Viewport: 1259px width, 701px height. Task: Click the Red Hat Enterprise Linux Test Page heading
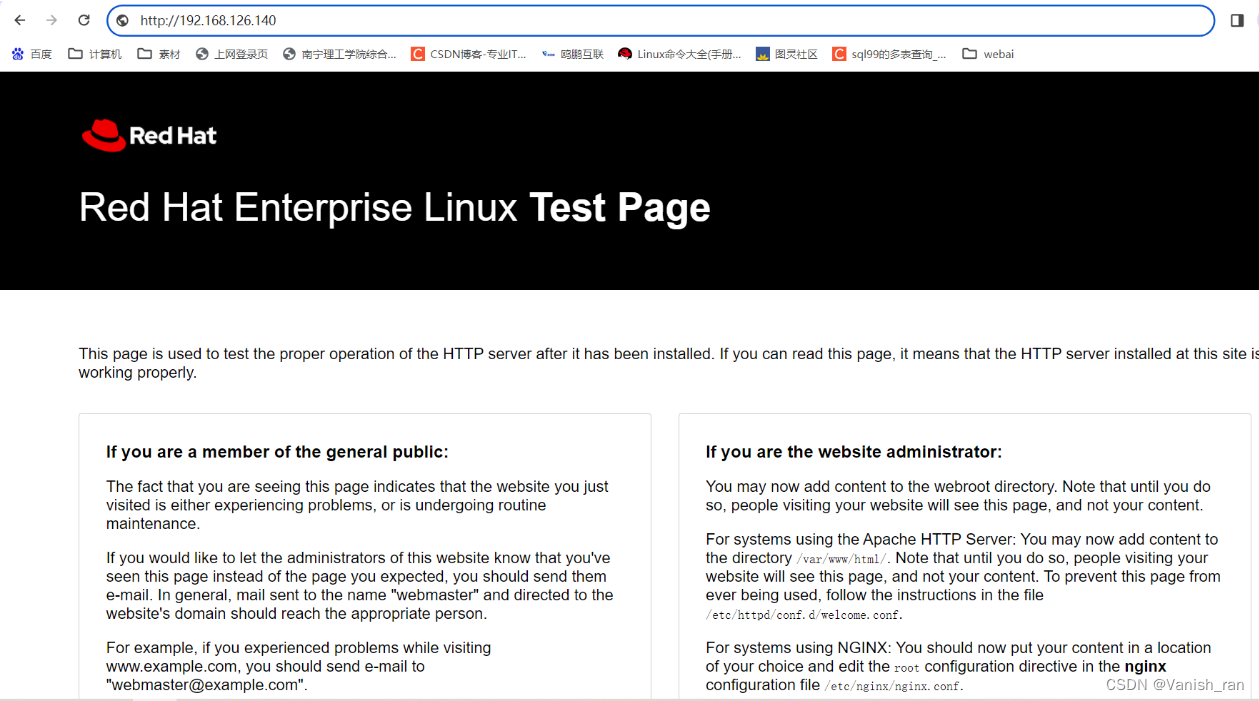coord(394,208)
